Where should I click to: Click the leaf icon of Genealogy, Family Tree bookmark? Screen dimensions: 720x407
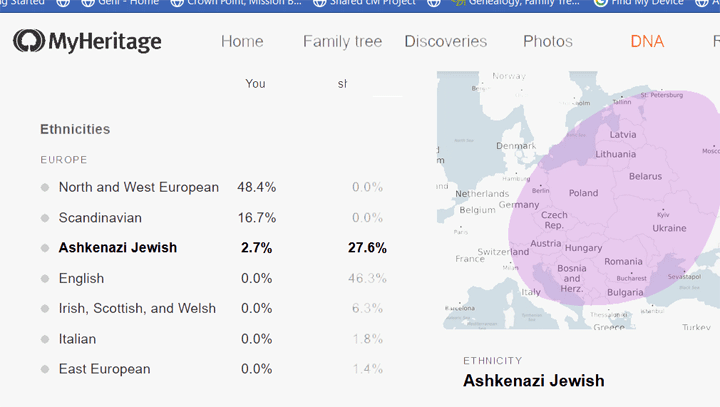[x=458, y=3]
